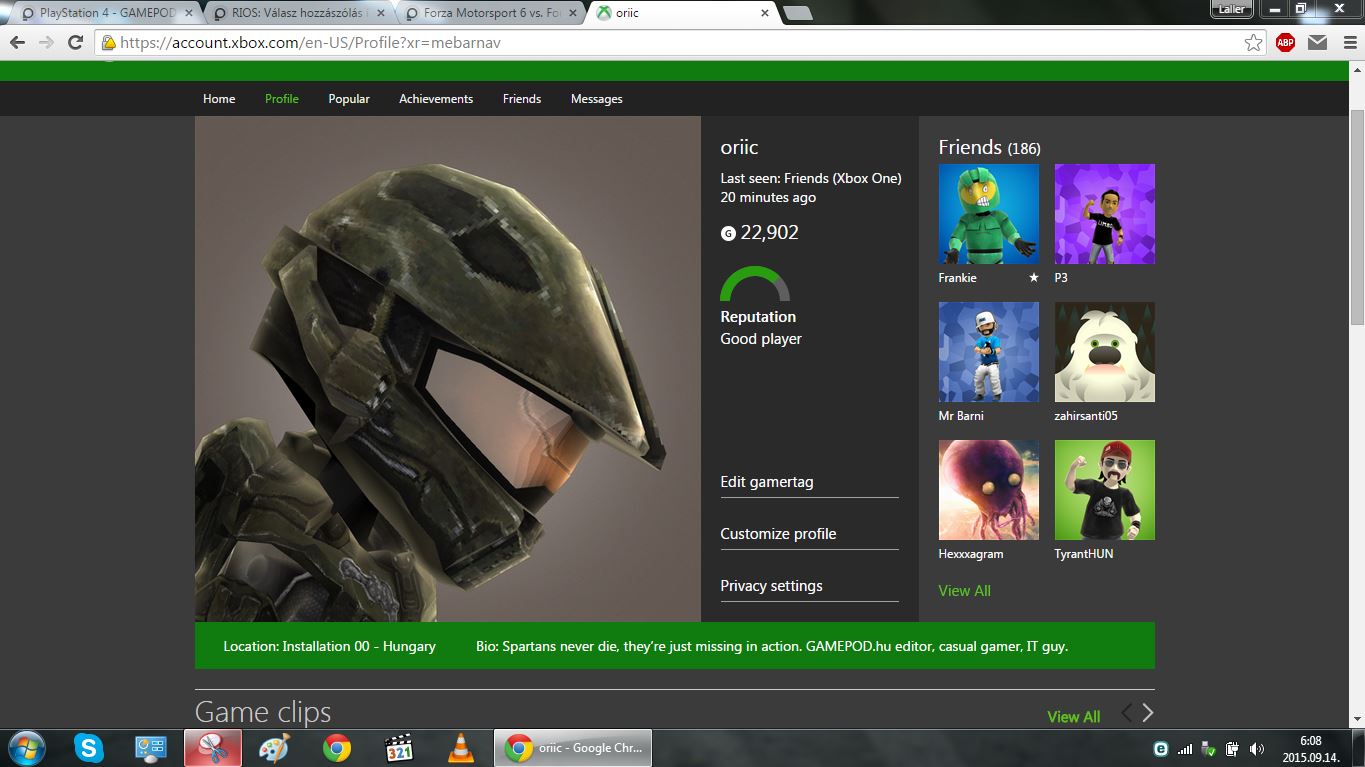Open the Friends navigation item
Image resolution: width=1365 pixels, height=767 pixels.
522,99
